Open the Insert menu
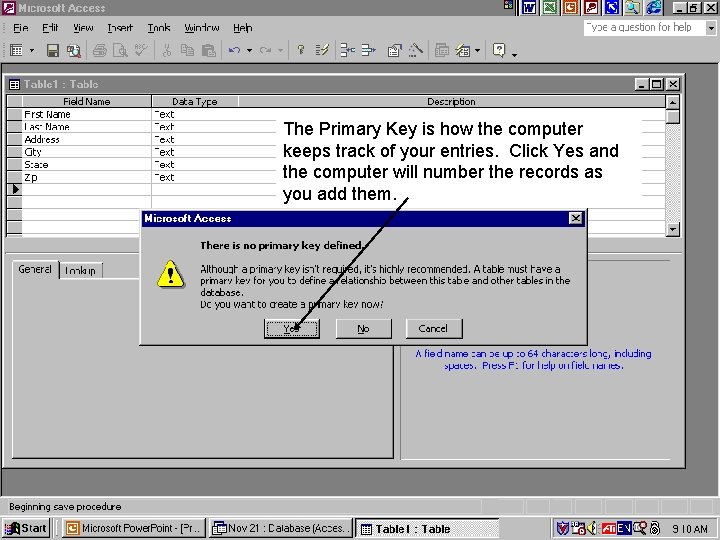Screen dimensions: 720x540 pos(120,28)
